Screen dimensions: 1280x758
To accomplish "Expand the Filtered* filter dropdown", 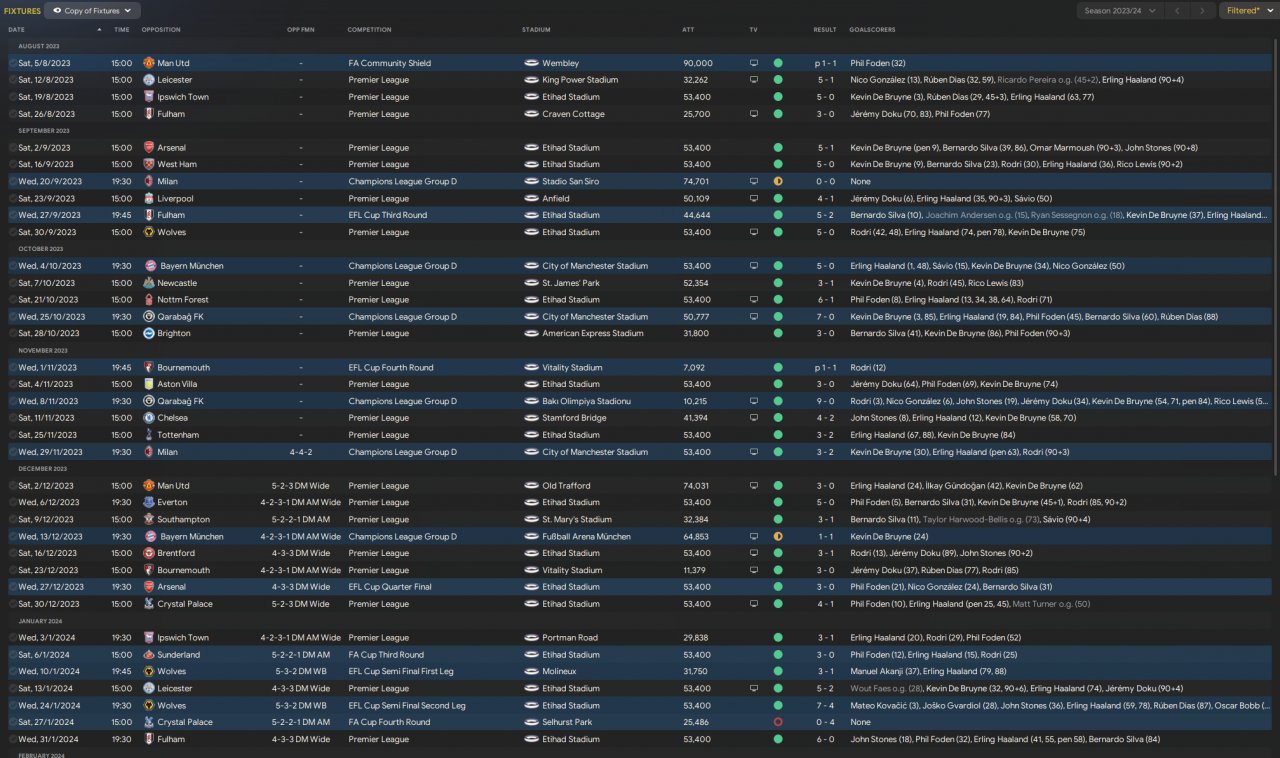I will [1249, 11].
